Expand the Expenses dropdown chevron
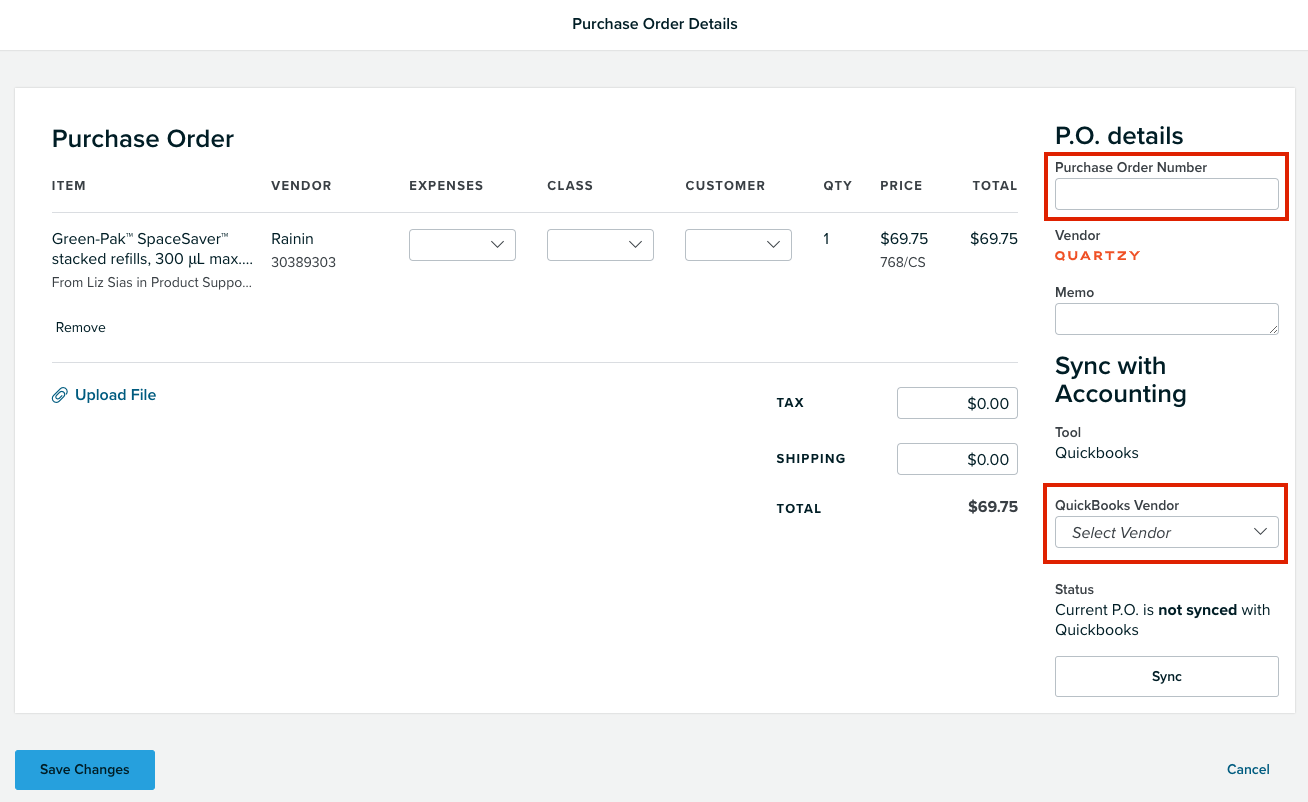Image resolution: width=1308 pixels, height=802 pixels. click(x=497, y=244)
